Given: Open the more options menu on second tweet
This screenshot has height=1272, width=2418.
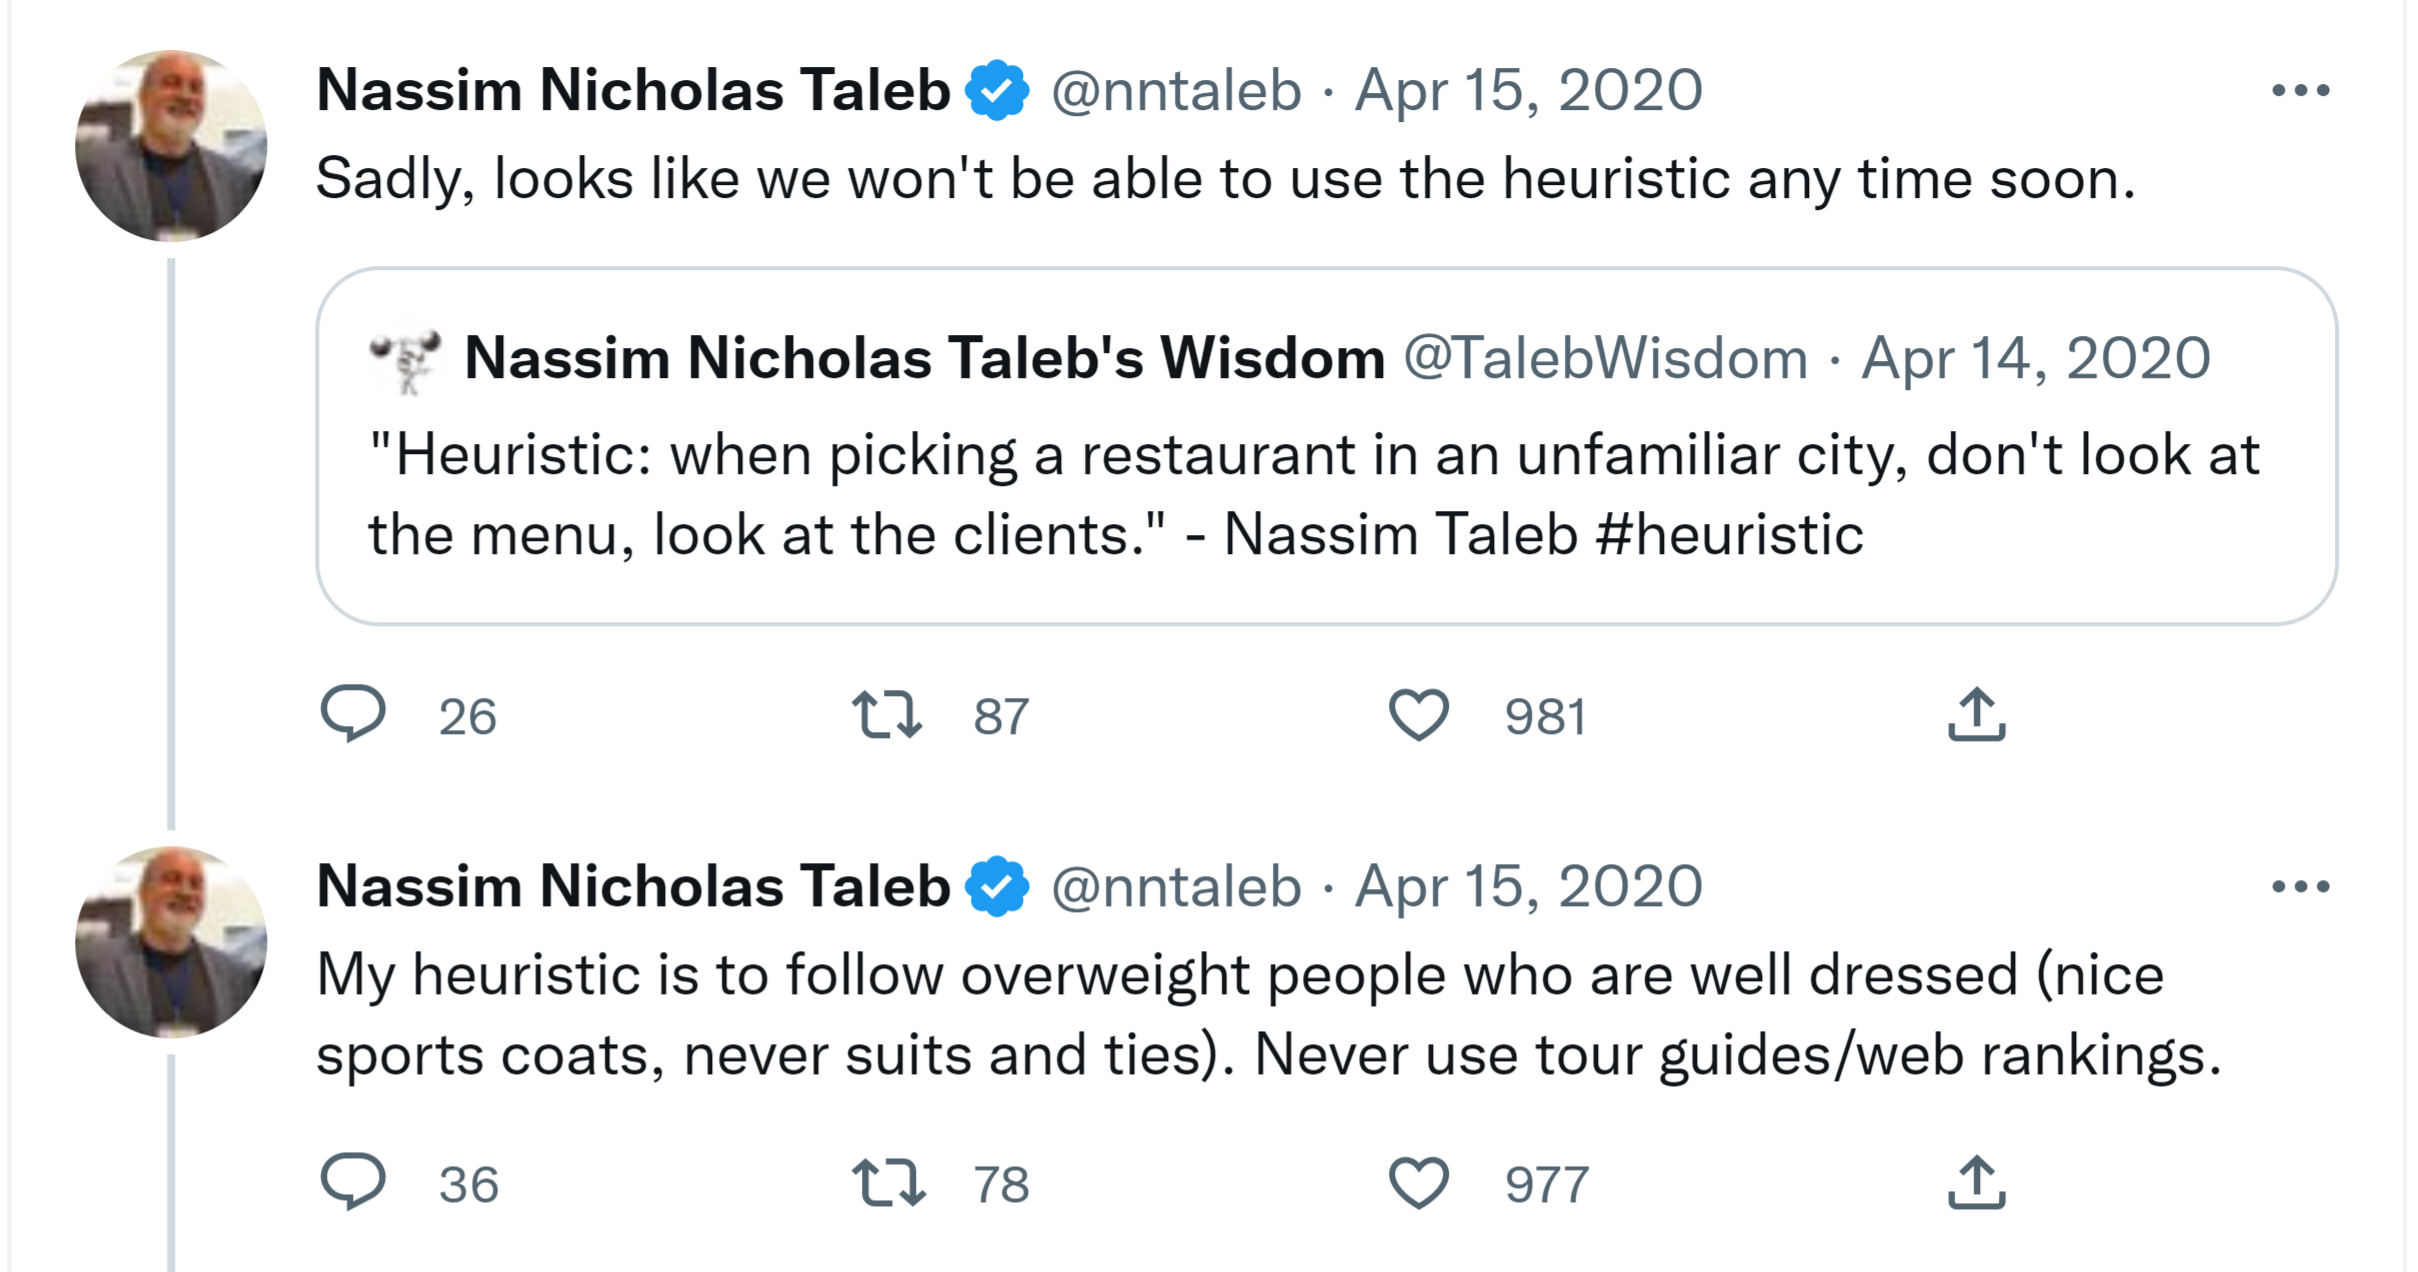Looking at the screenshot, I should tap(2300, 887).
